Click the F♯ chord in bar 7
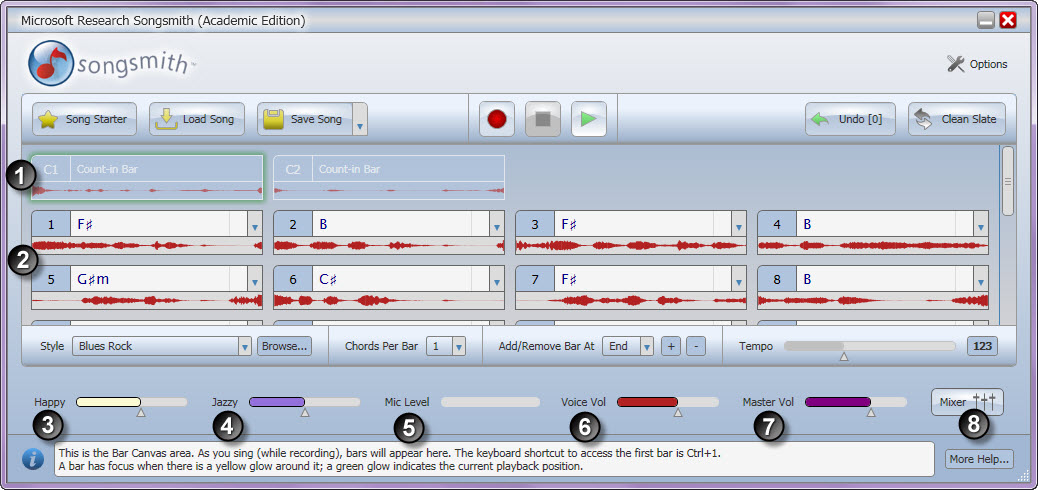Viewport: 1038px width, 490px height. pos(569,279)
